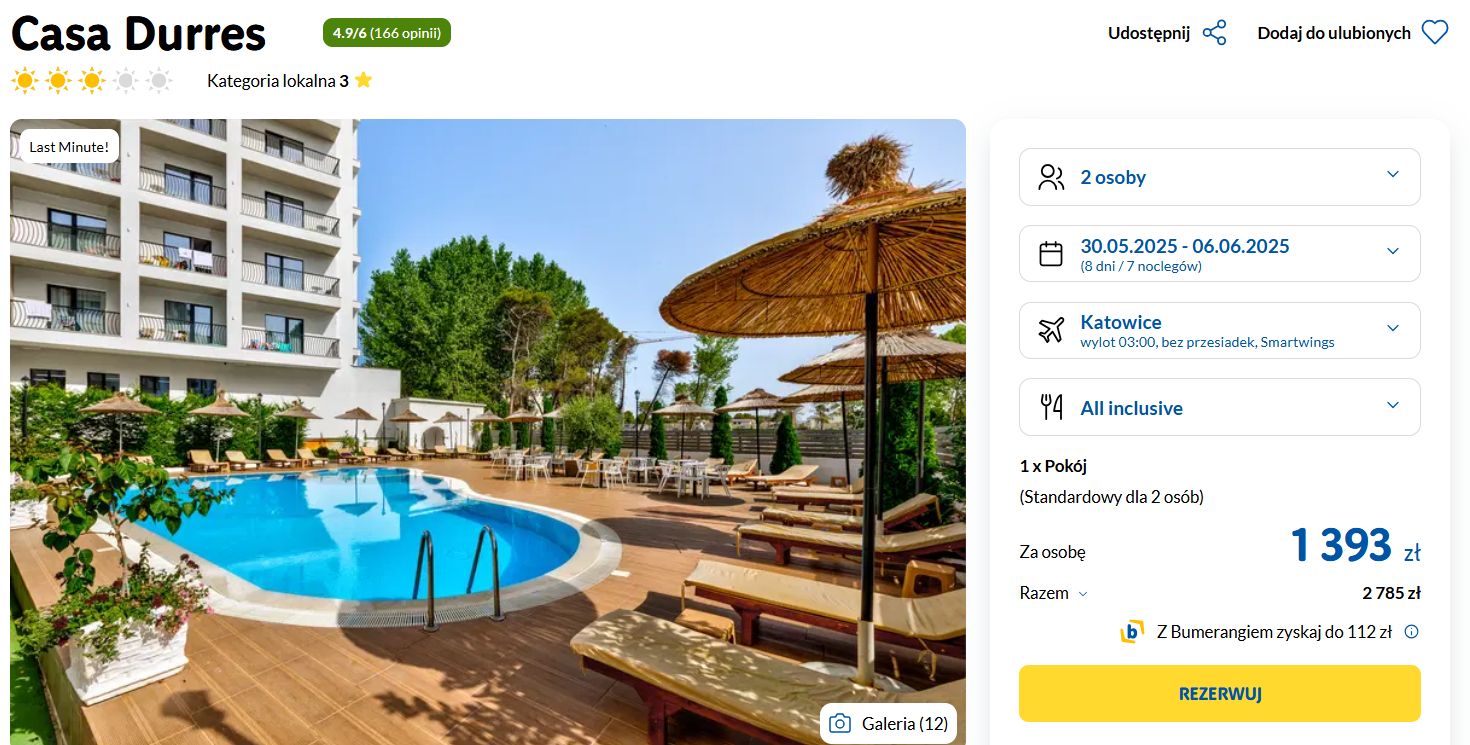1470x745 pixels.
Task: Click the people icon in guests field
Action: tap(1051, 177)
